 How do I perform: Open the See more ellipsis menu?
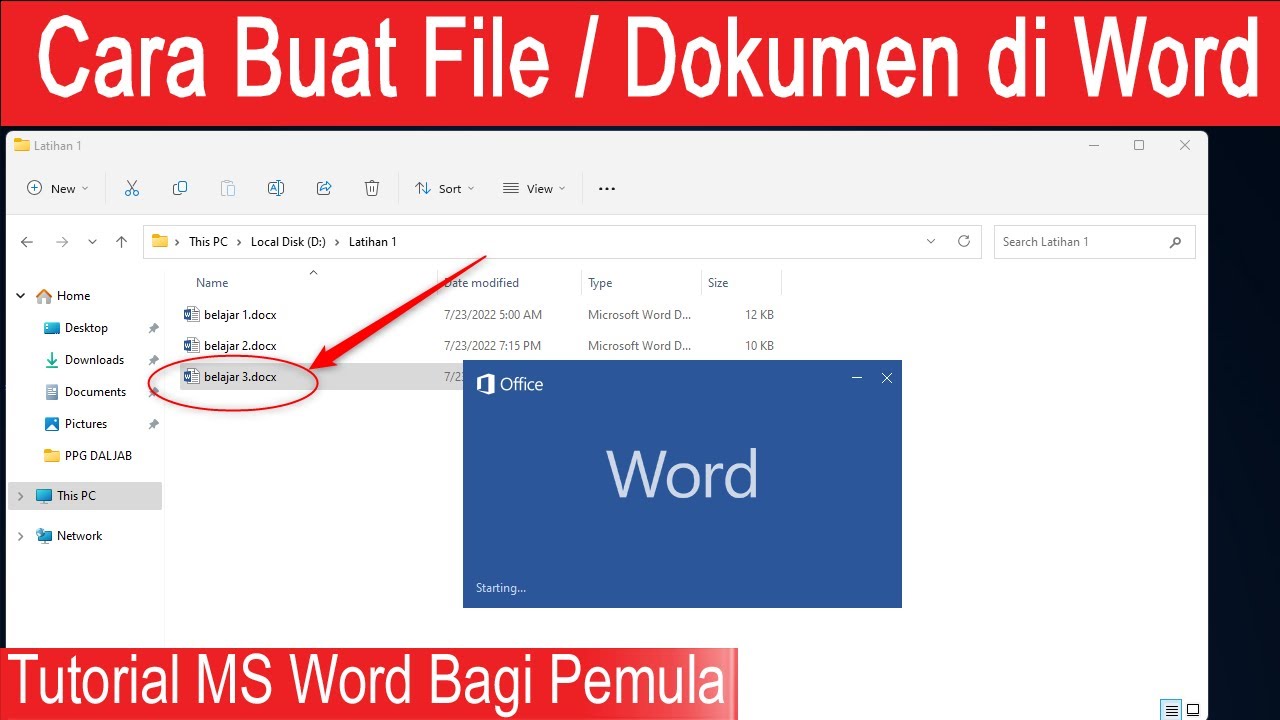coord(607,188)
